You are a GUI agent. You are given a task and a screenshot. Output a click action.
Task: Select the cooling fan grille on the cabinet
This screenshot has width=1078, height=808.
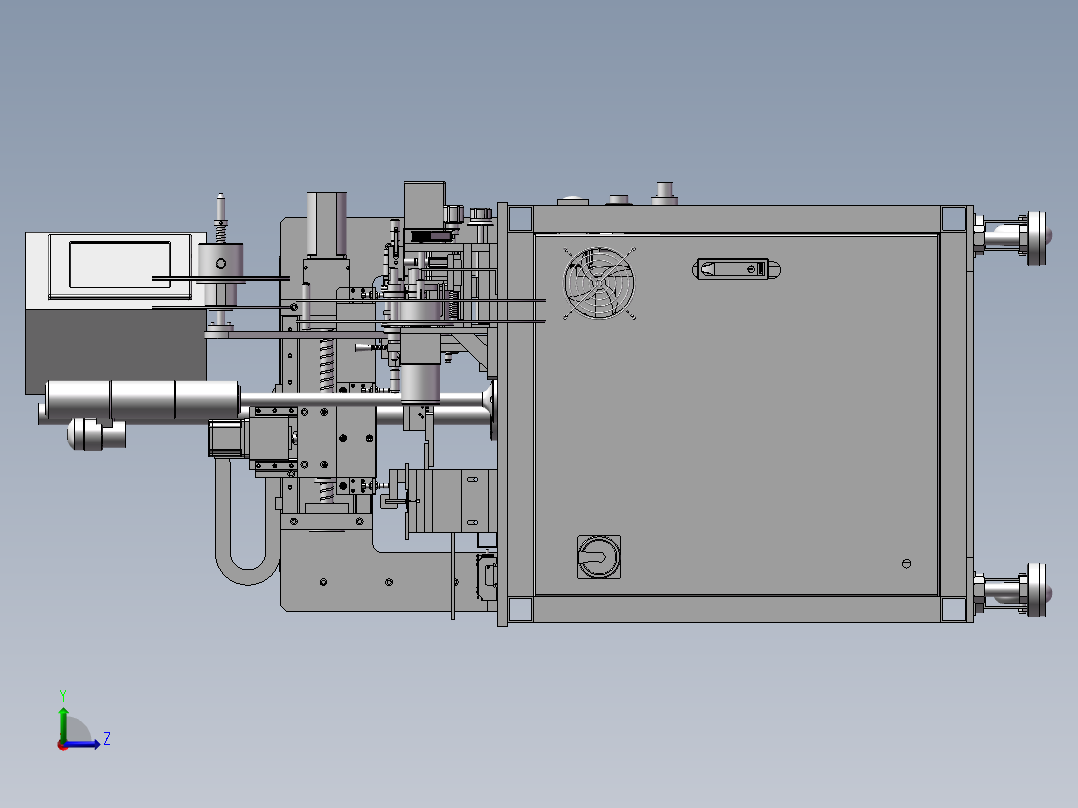pyautogui.click(x=599, y=283)
